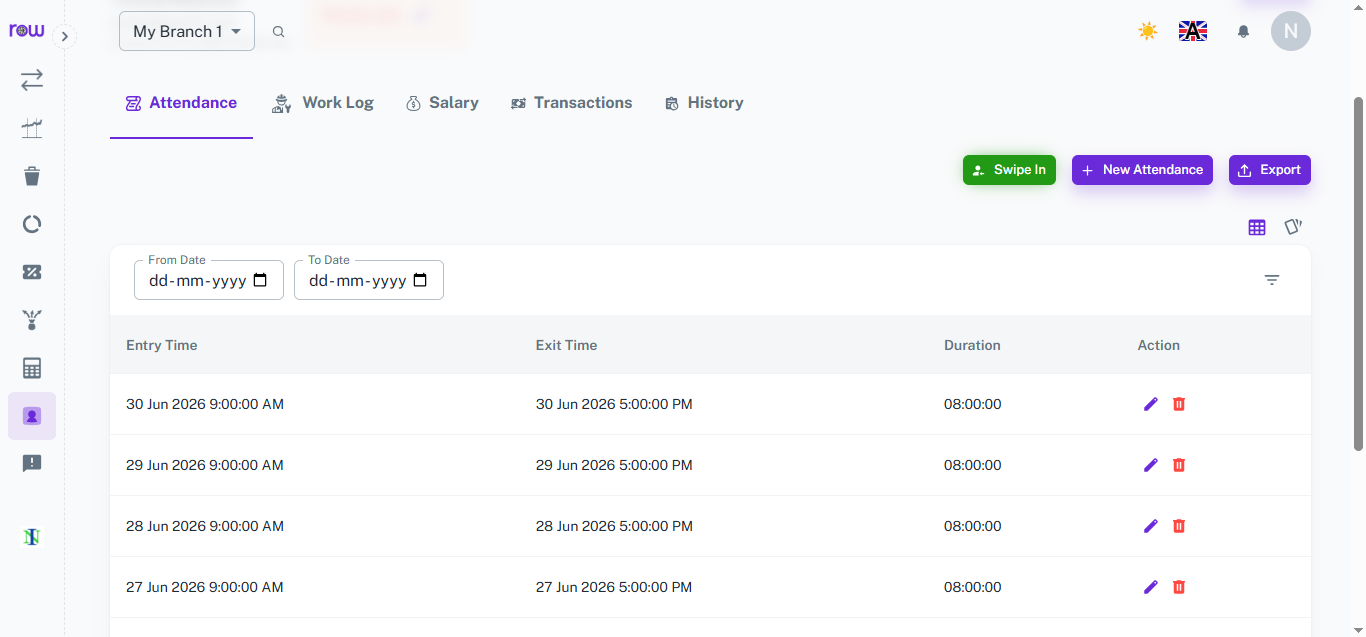Click the feedback message sidebar icon

coord(32,464)
